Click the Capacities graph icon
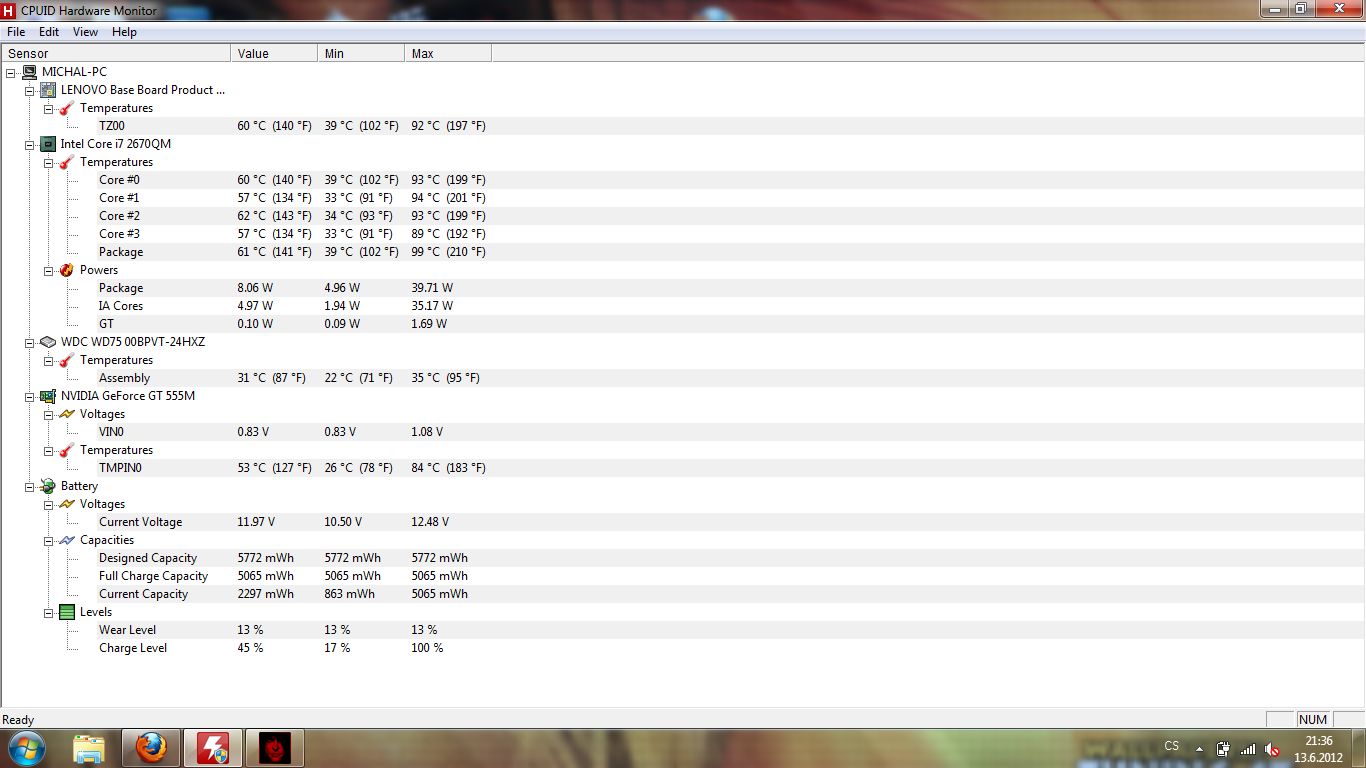The image size is (1366, 768). pyautogui.click(x=67, y=540)
